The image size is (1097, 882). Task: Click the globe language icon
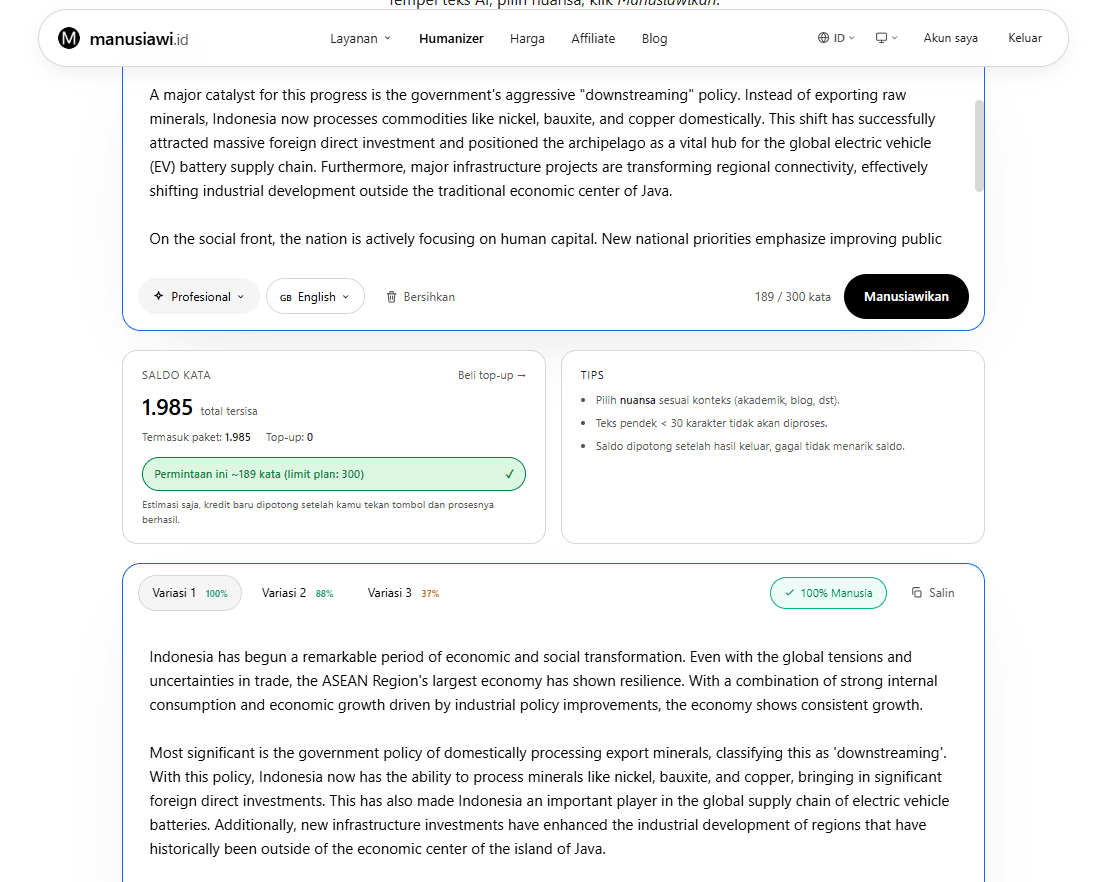click(x=823, y=38)
